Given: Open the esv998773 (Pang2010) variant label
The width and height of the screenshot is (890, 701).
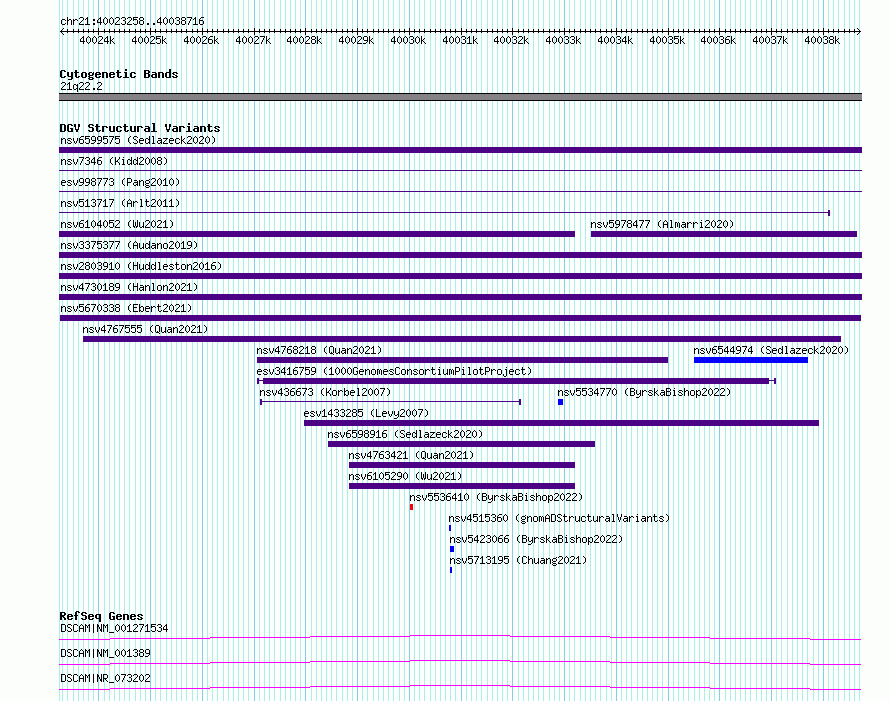Looking at the screenshot, I should [120, 182].
